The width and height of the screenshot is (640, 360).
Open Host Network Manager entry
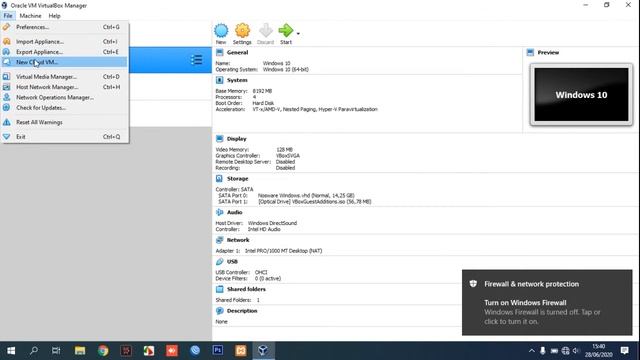coord(64,87)
